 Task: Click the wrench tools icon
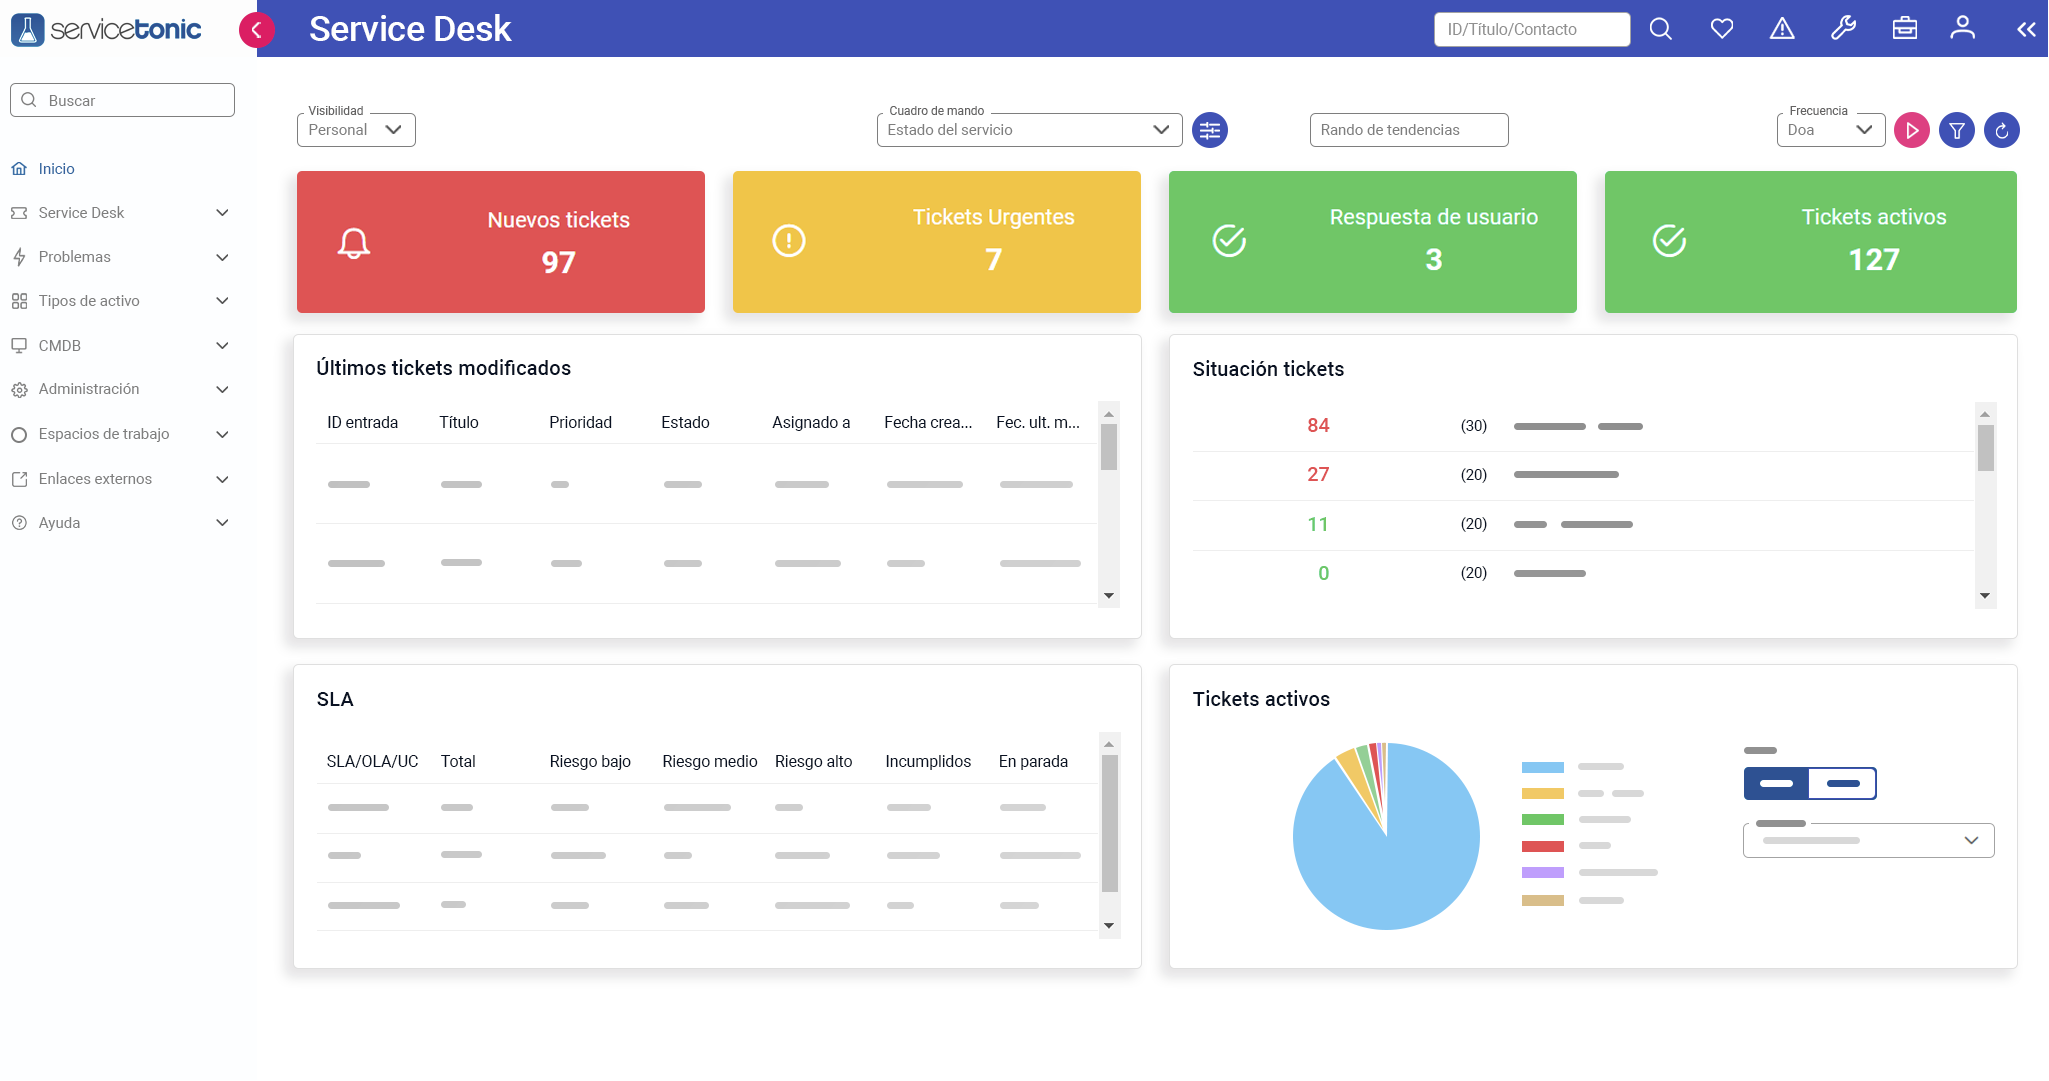pyautogui.click(x=1843, y=29)
